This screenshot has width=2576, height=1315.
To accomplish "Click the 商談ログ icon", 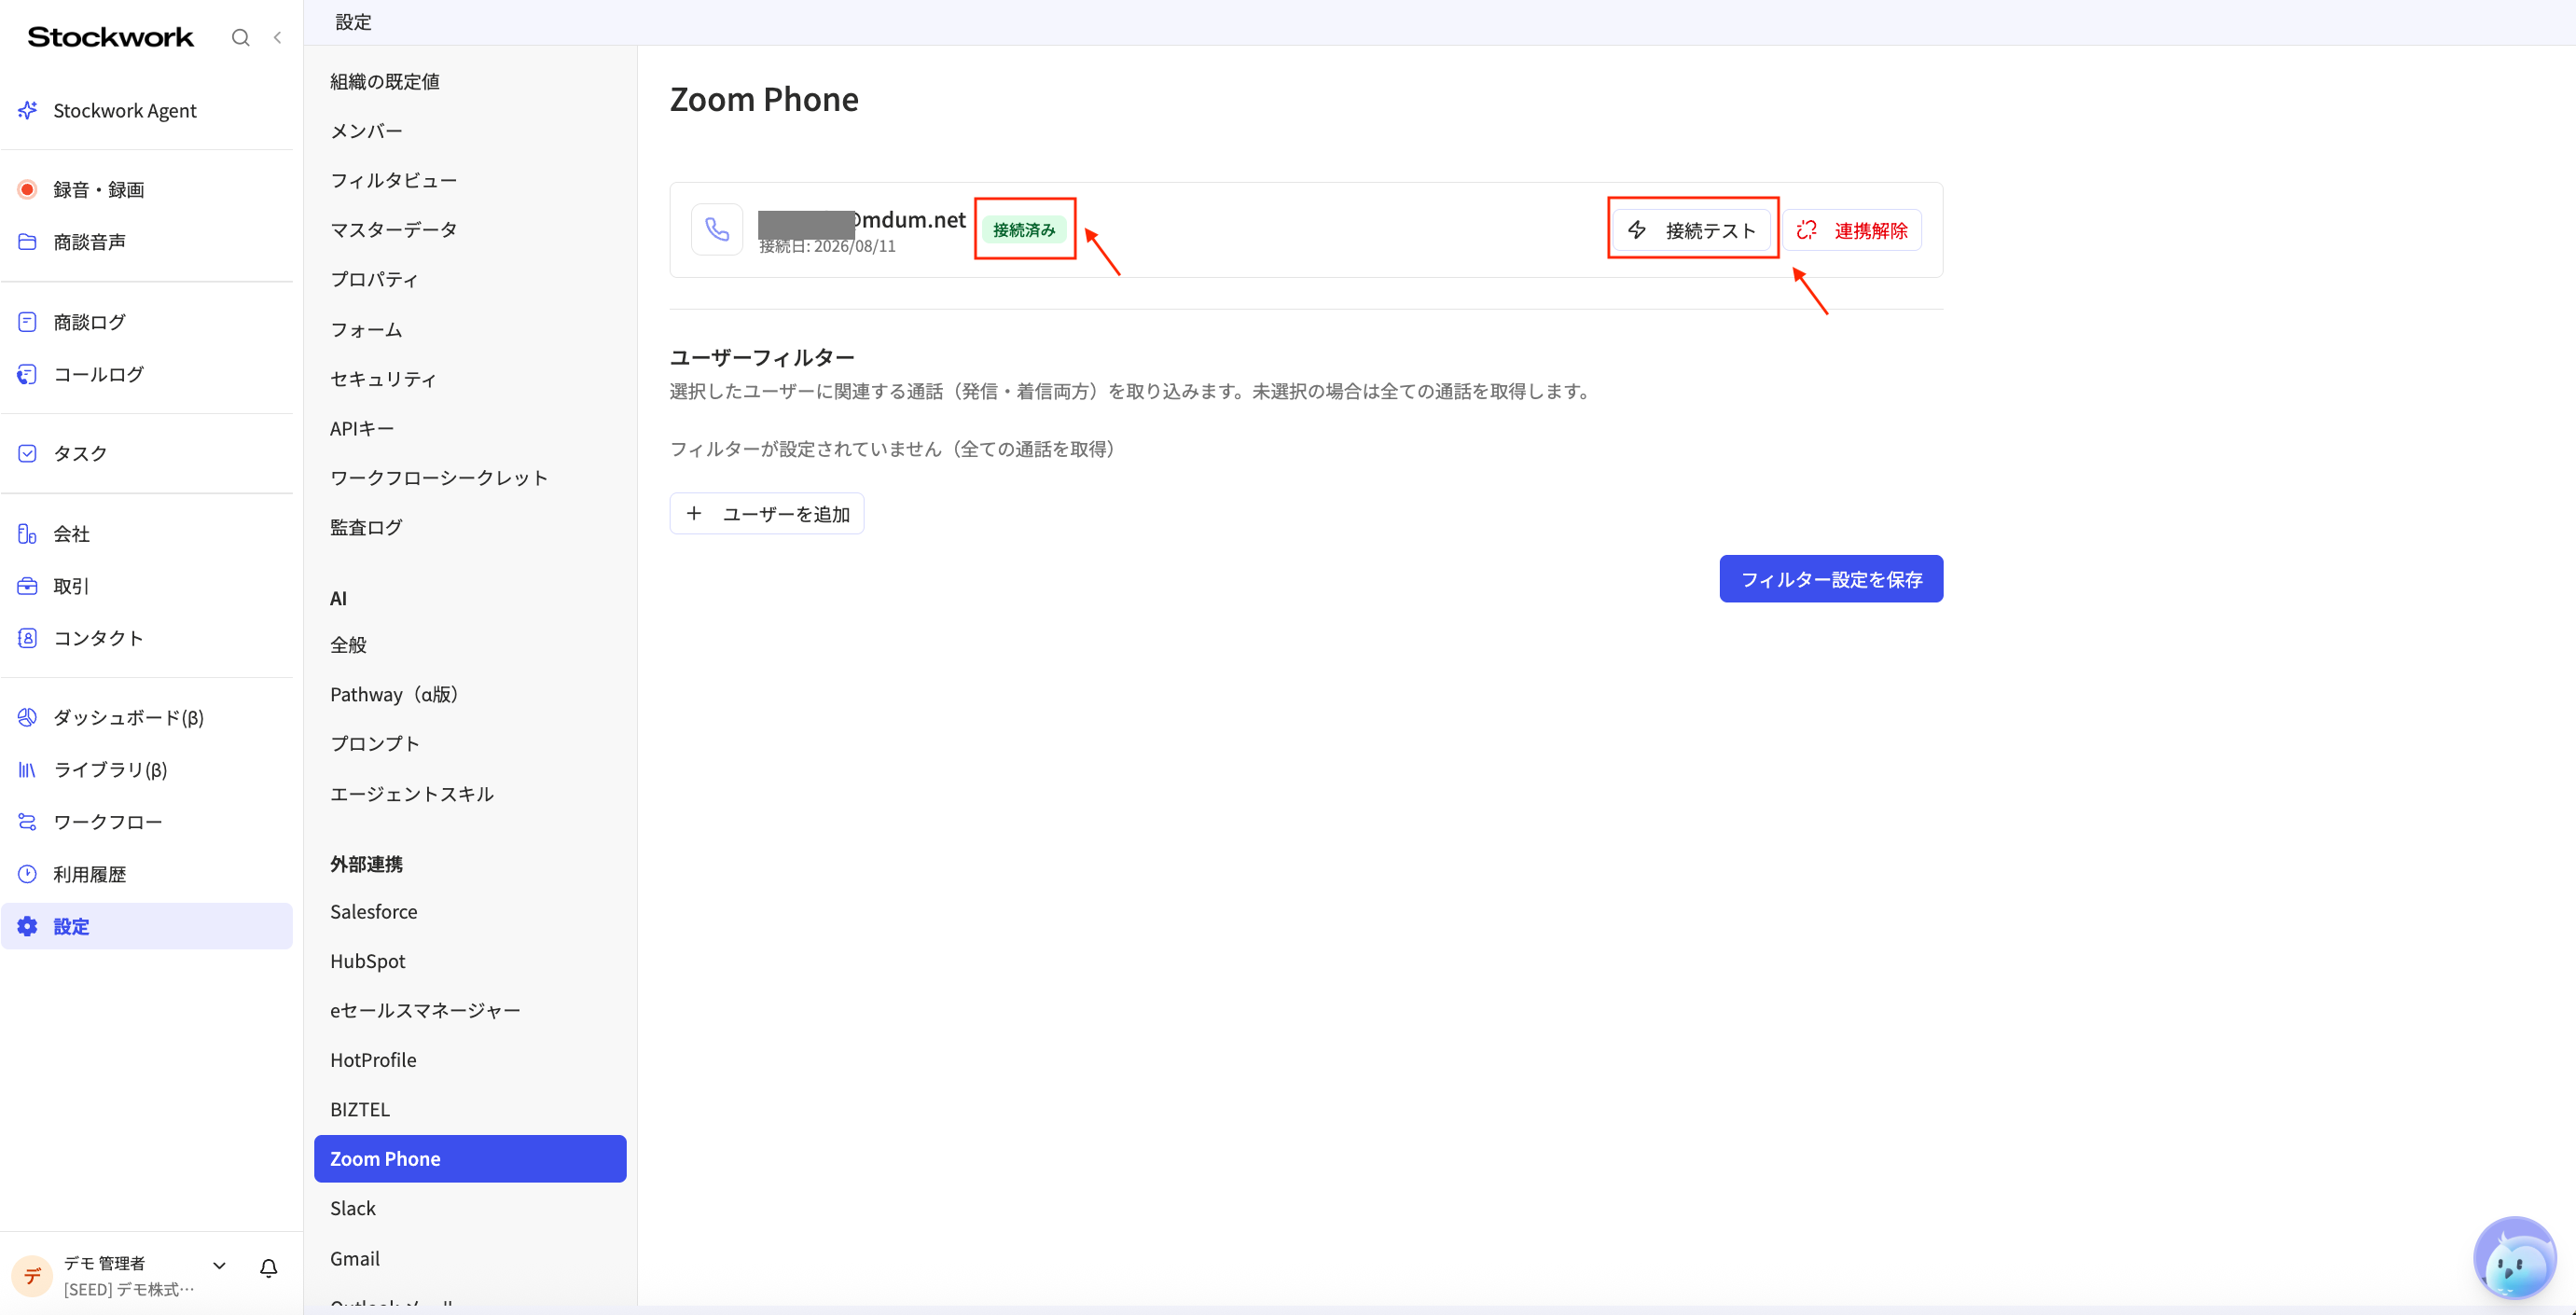I will point(28,322).
